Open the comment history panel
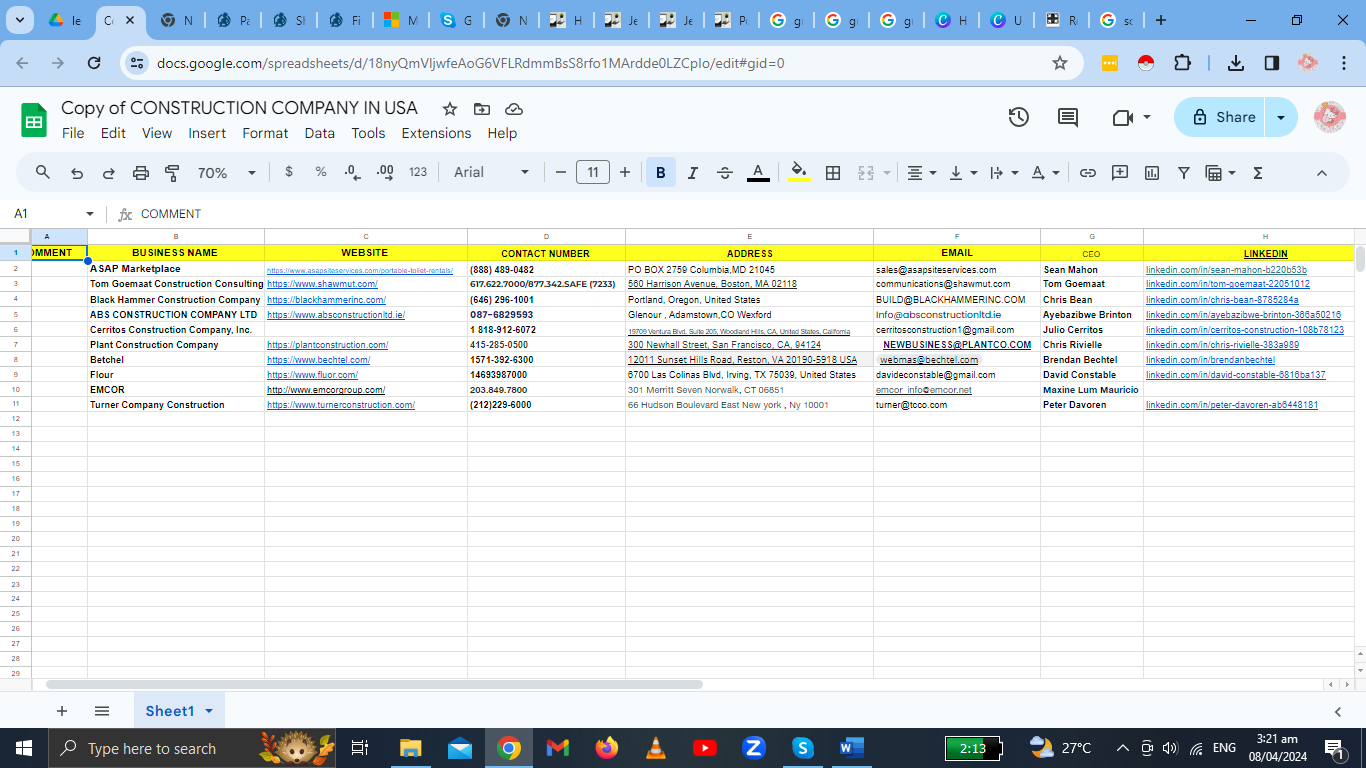 coord(1068,117)
